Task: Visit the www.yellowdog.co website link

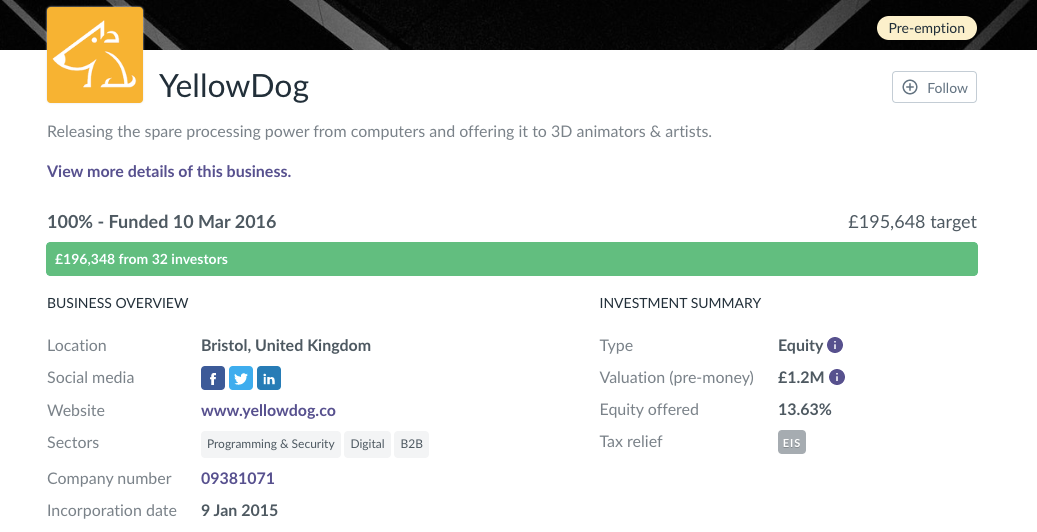Action: (268, 410)
